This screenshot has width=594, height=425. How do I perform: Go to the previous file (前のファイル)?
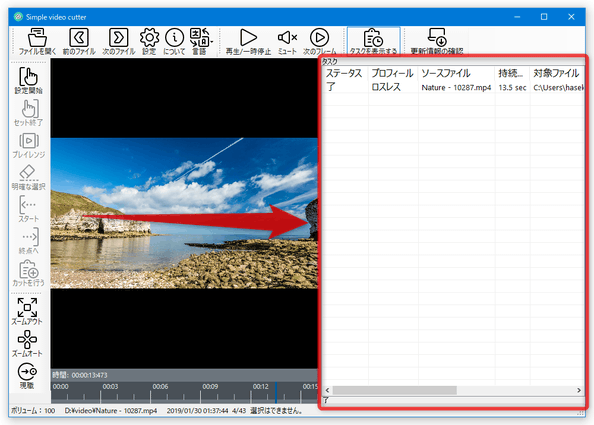[x=79, y=41]
